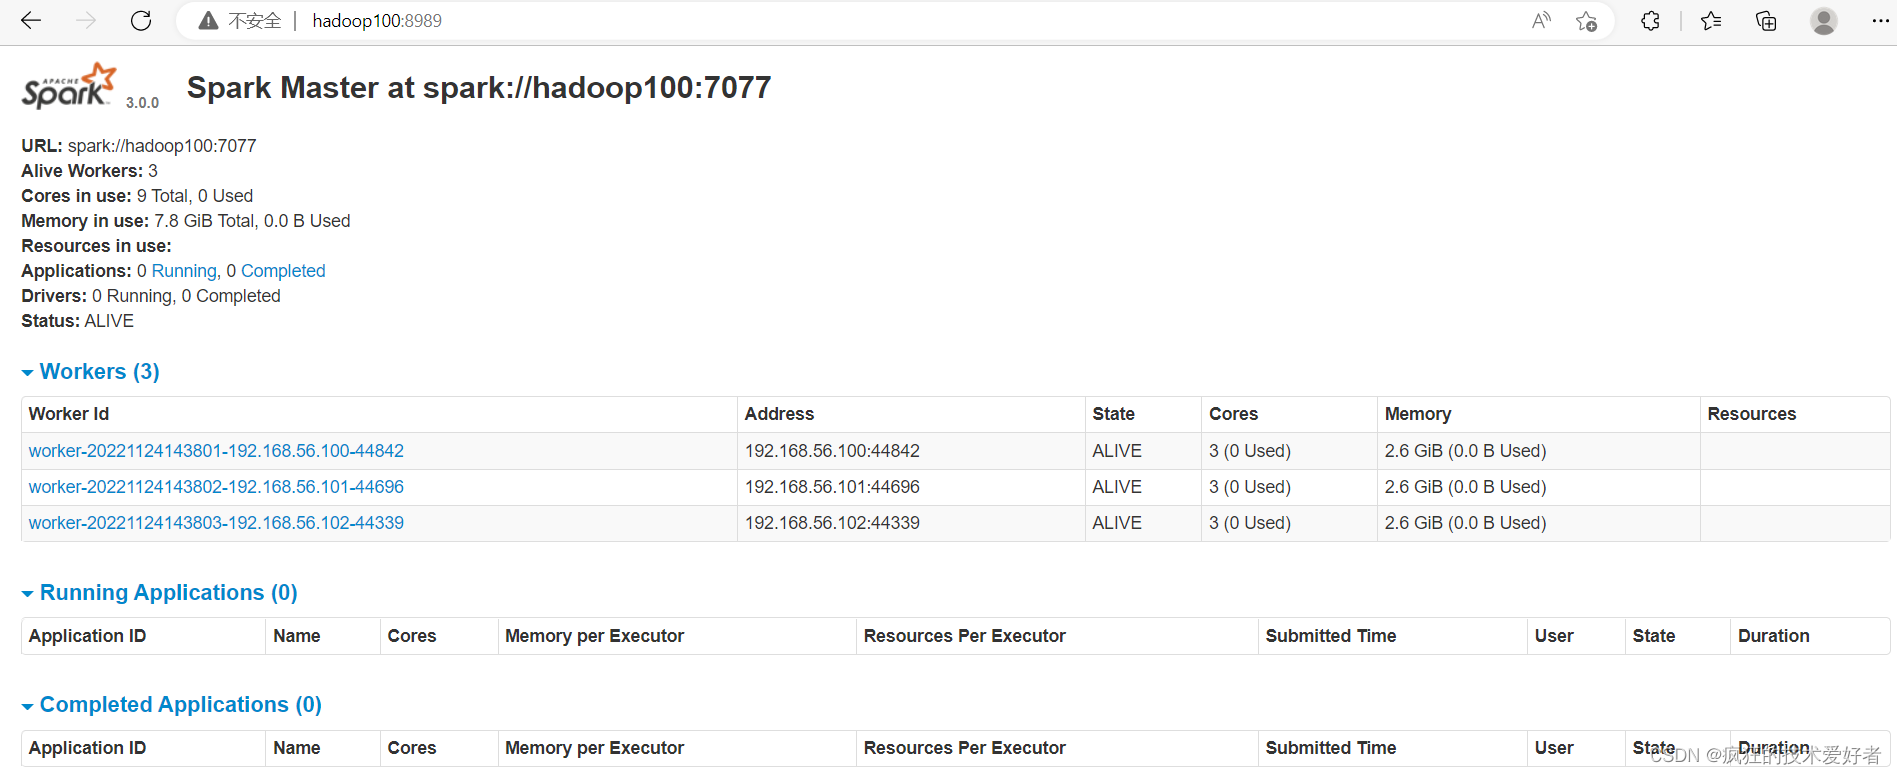Viewport: 1897px width, 774px height.
Task: Click the Spark Master page title heading
Action: (479, 88)
